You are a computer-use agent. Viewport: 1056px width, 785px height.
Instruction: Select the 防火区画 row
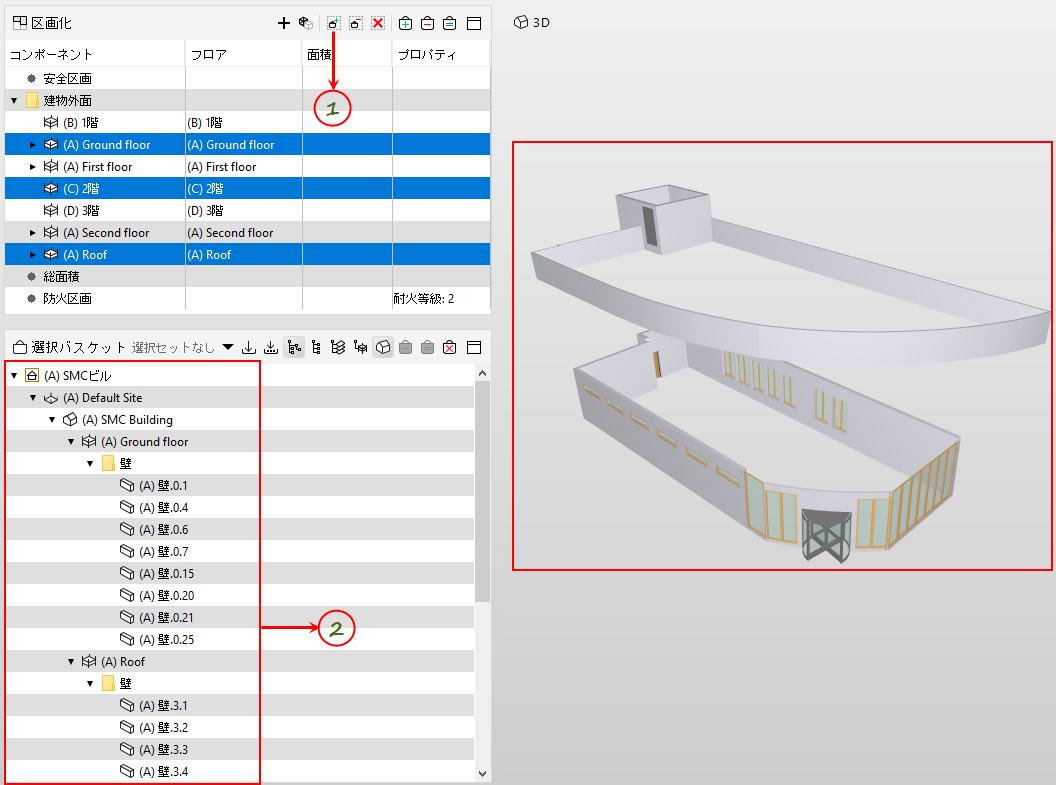[x=248, y=299]
